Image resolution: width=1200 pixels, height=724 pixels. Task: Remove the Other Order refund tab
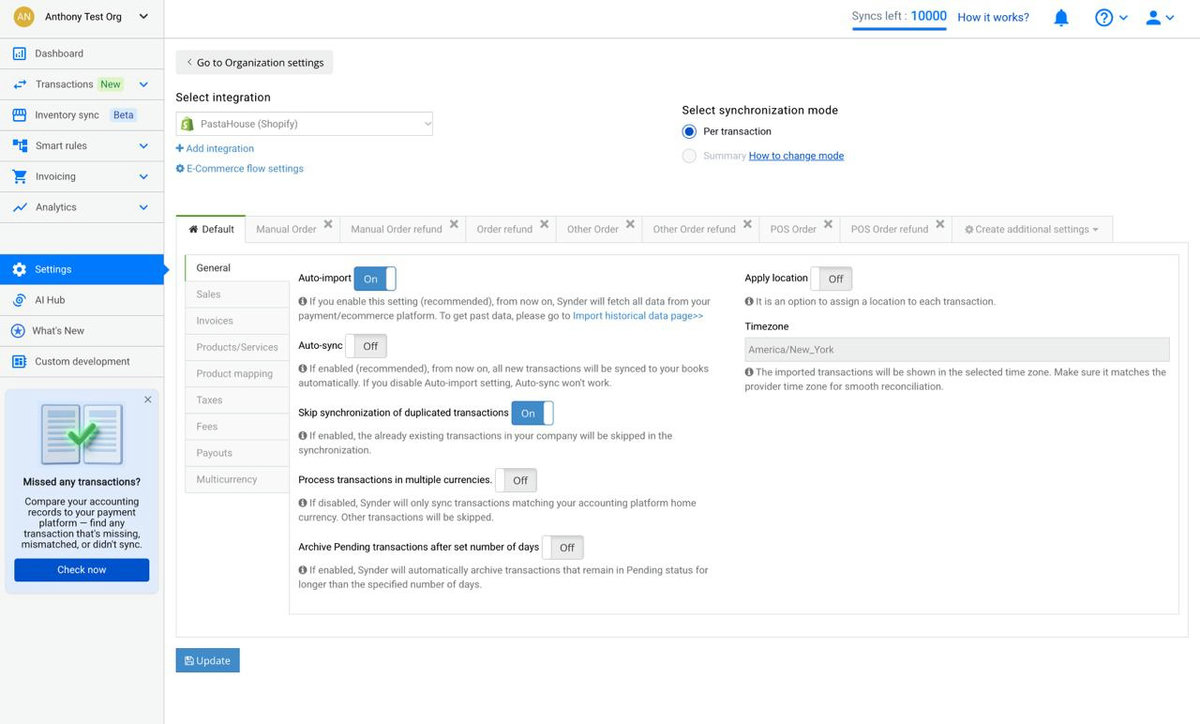coord(747,225)
